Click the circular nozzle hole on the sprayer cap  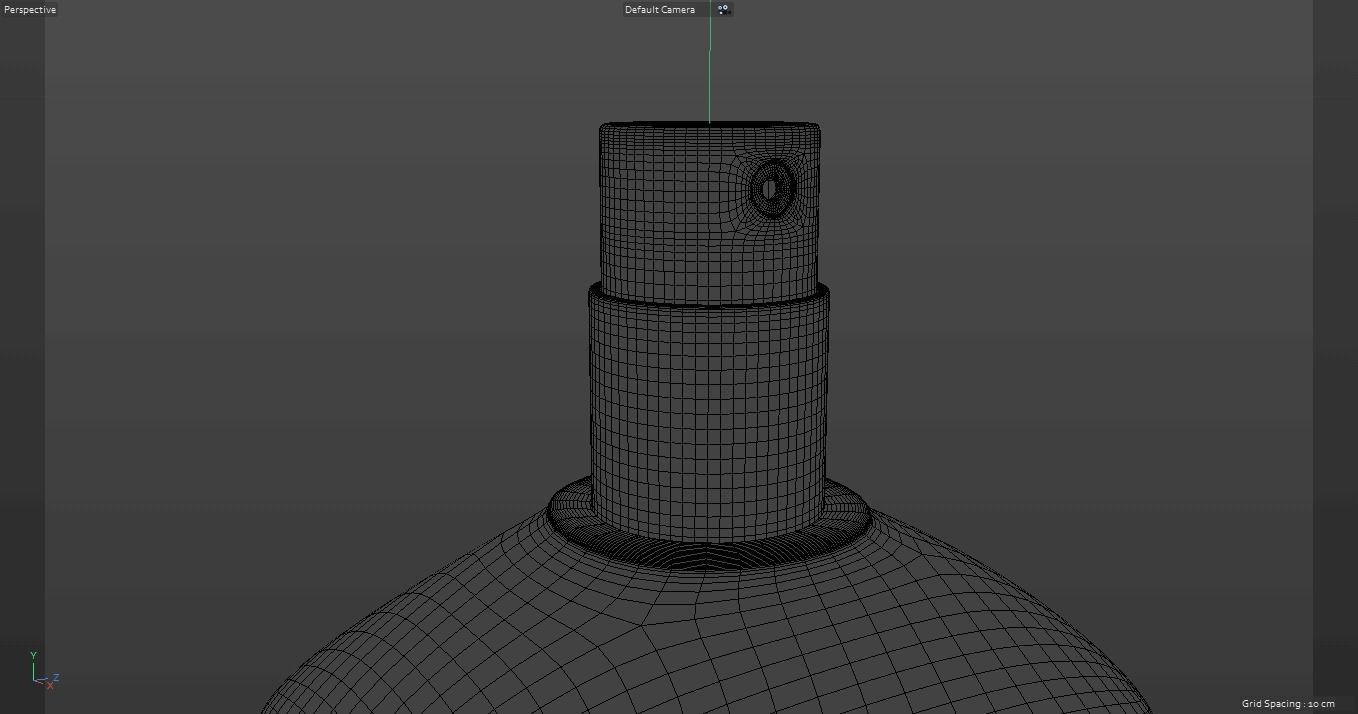pos(771,187)
